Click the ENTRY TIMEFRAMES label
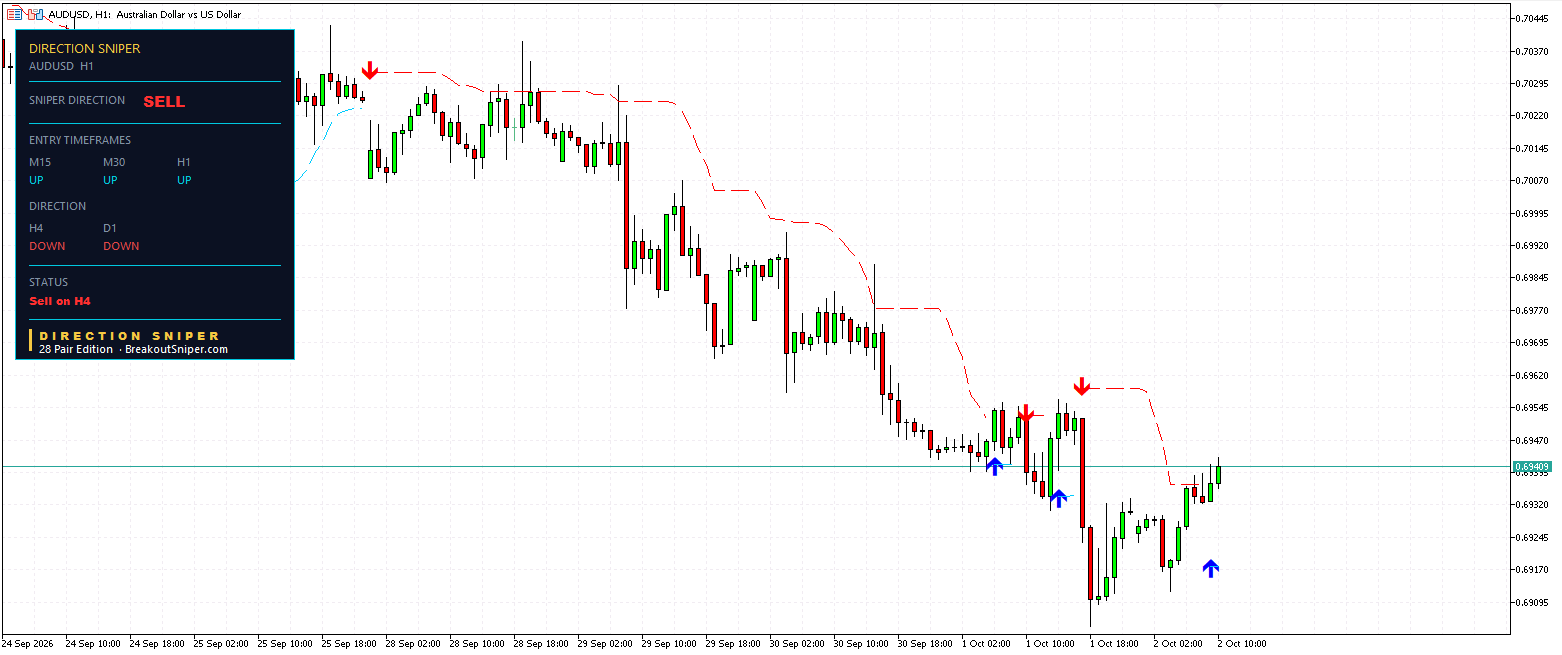This screenshot has height=655, width=1562. point(80,140)
